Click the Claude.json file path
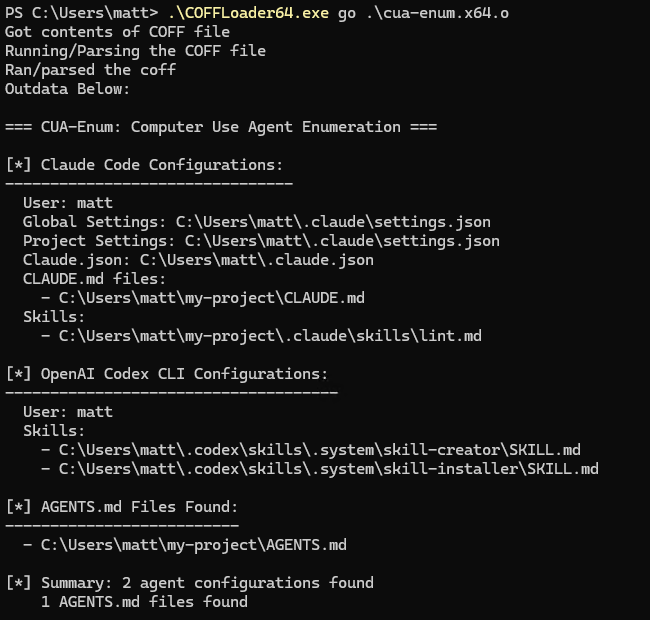650x620 pixels. [x=256, y=260]
